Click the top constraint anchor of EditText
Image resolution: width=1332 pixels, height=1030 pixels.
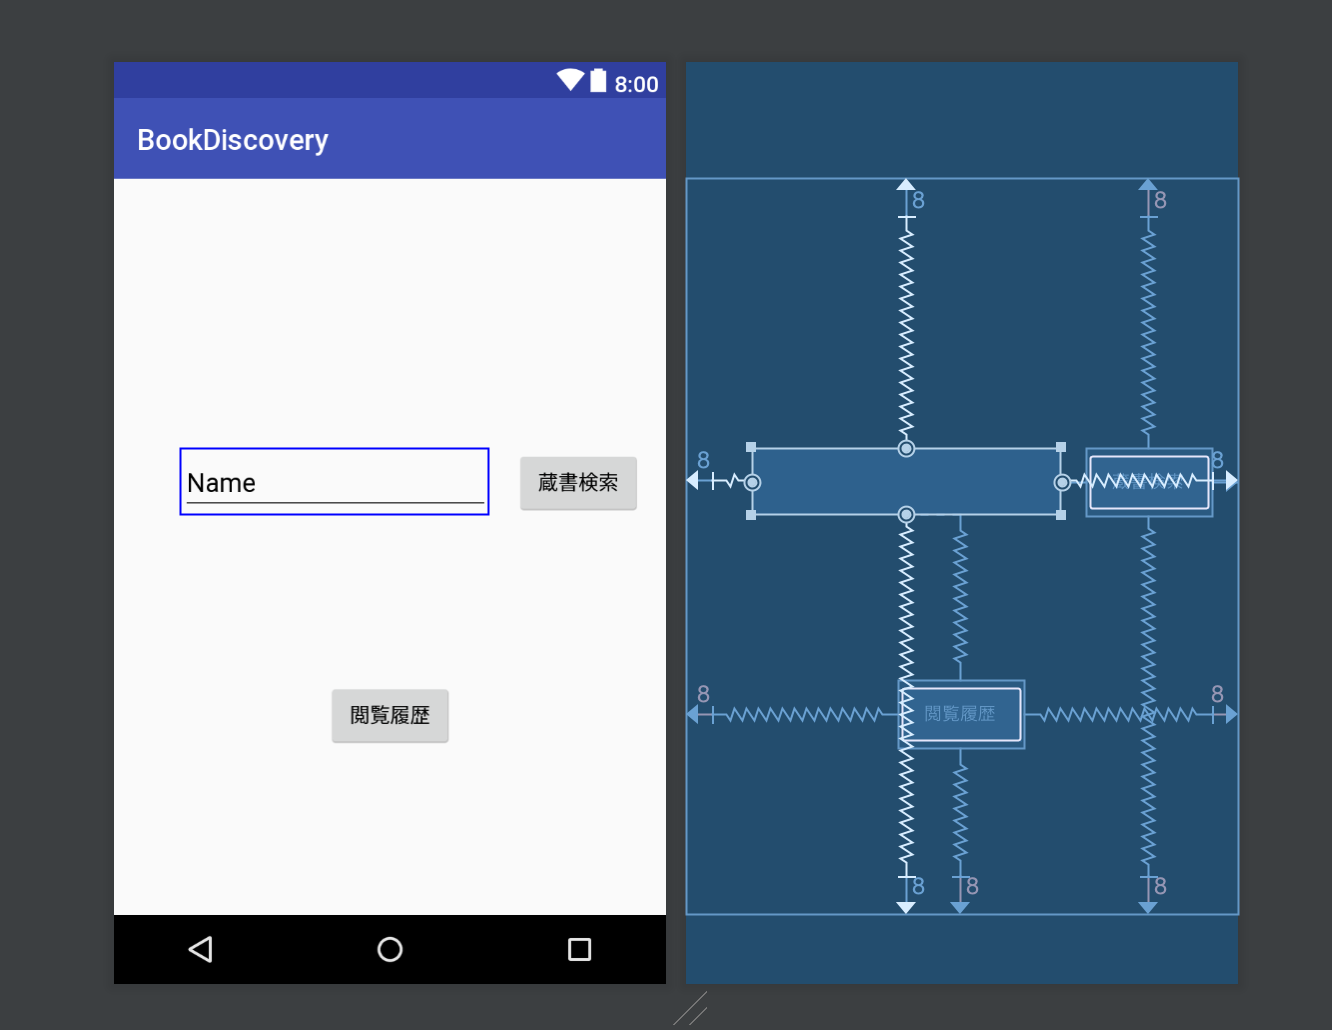coord(906,448)
